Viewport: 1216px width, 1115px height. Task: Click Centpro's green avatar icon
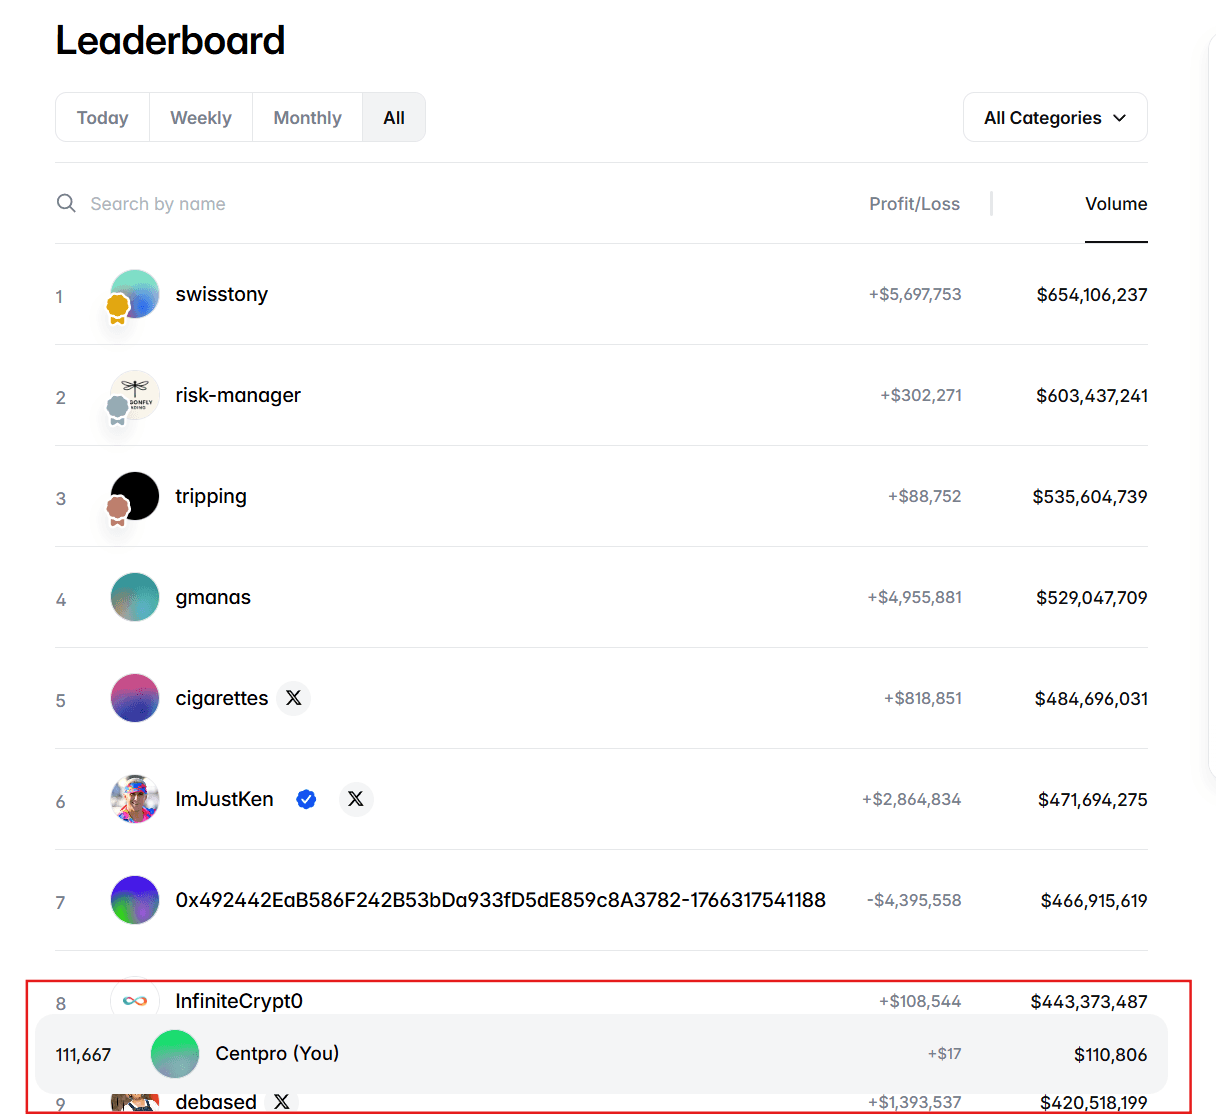coord(175,1053)
